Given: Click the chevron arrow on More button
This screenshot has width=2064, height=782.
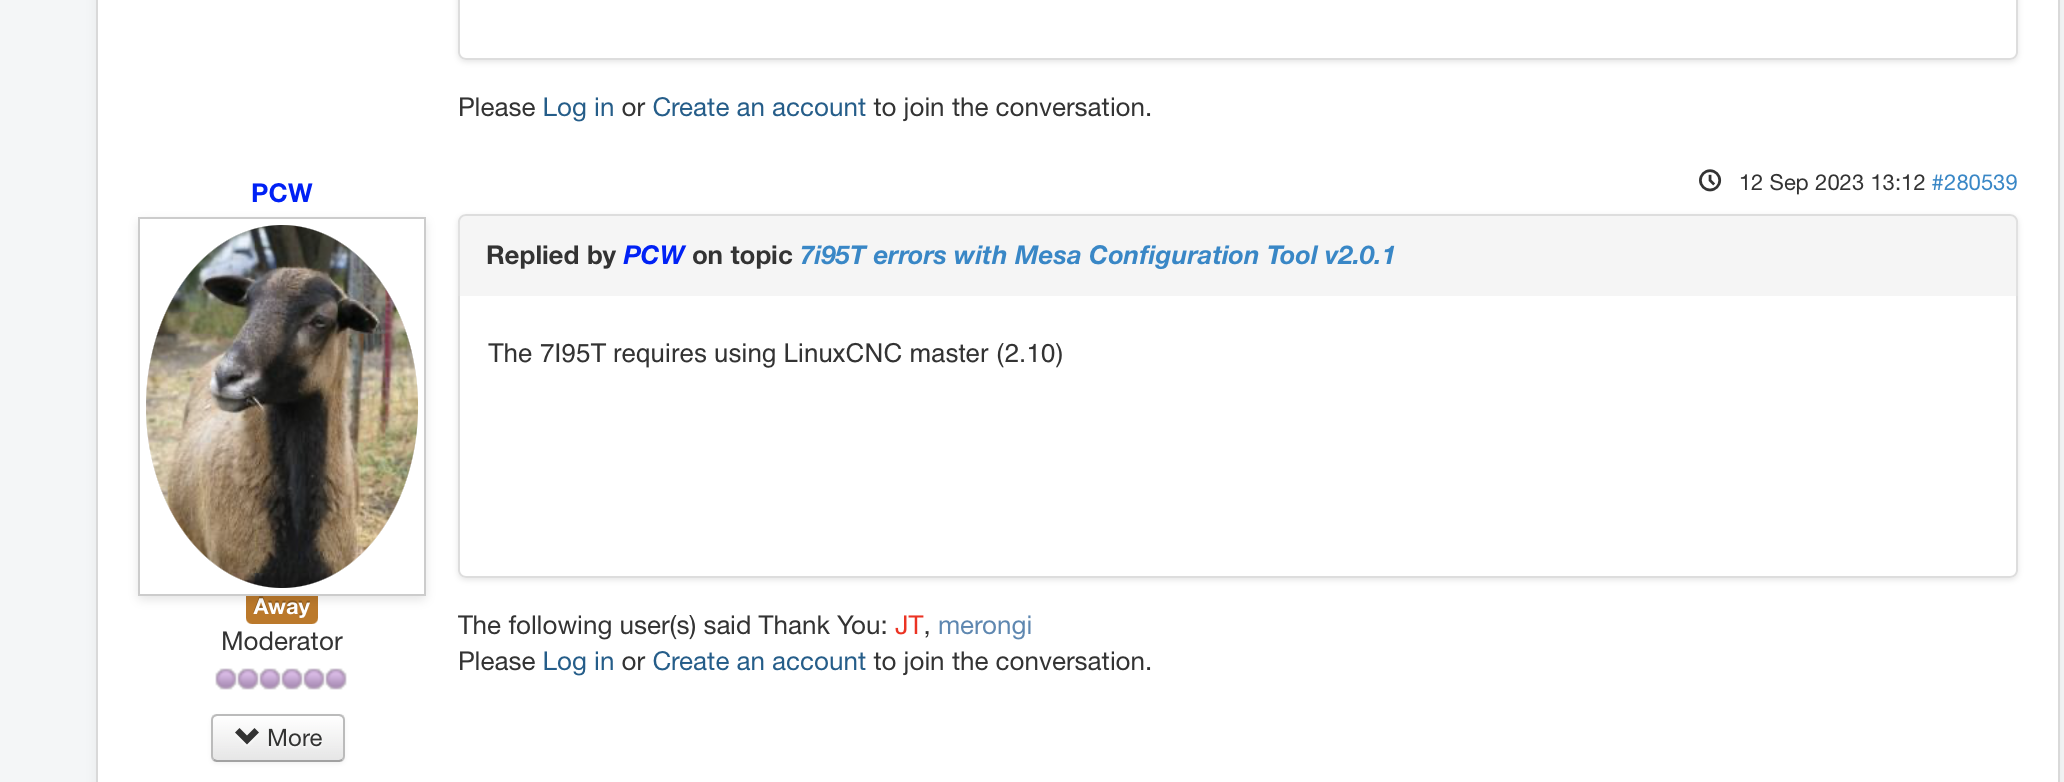Looking at the screenshot, I should 247,737.
